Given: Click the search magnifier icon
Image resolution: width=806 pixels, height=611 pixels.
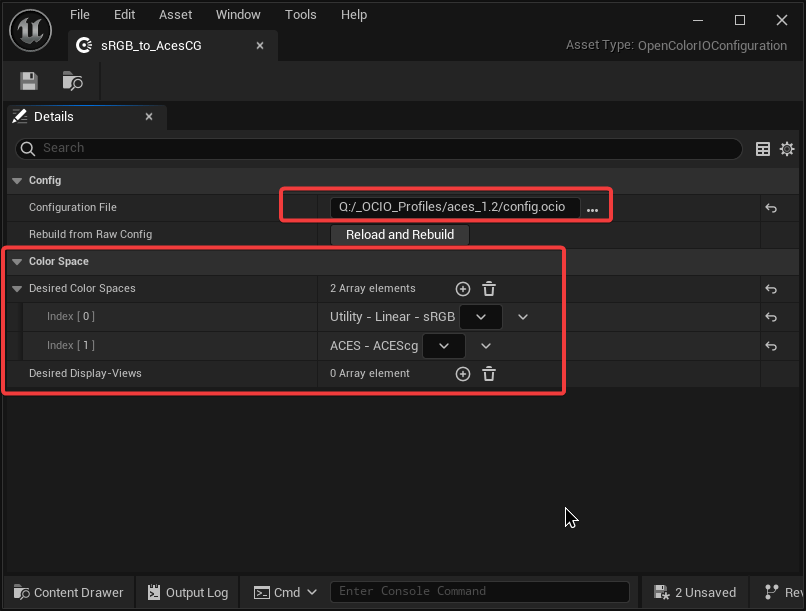Looking at the screenshot, I should click(28, 149).
